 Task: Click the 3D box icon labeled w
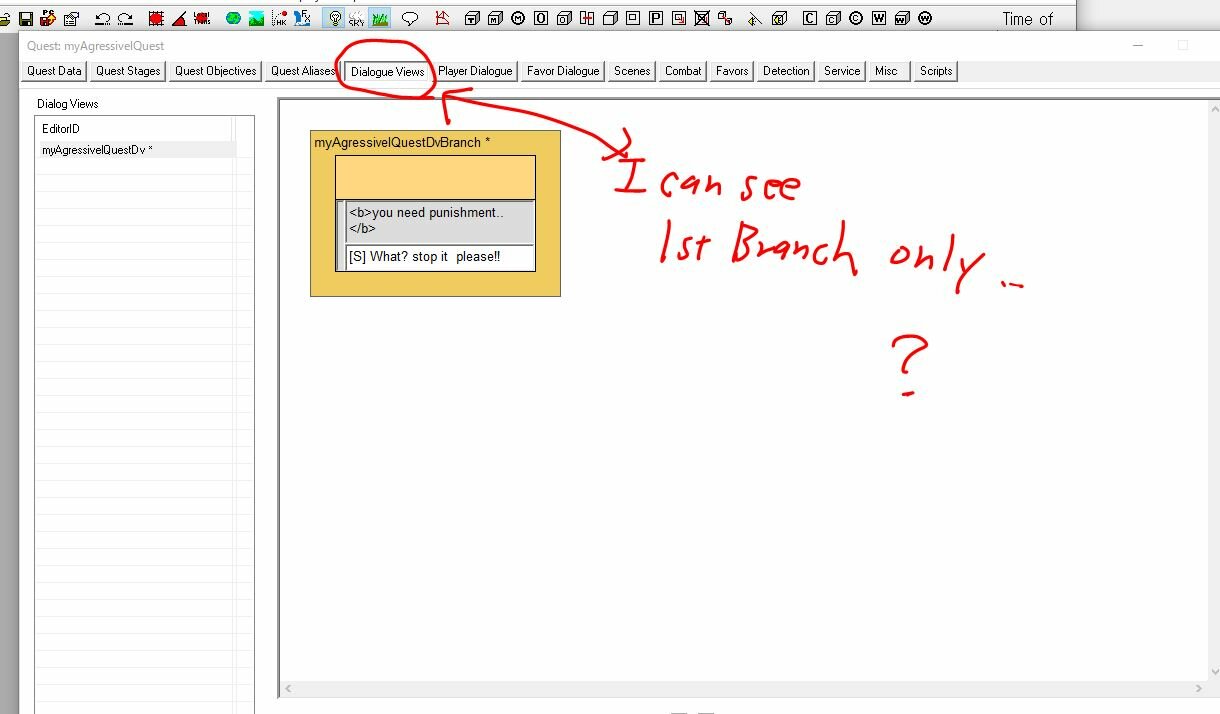pos(902,19)
